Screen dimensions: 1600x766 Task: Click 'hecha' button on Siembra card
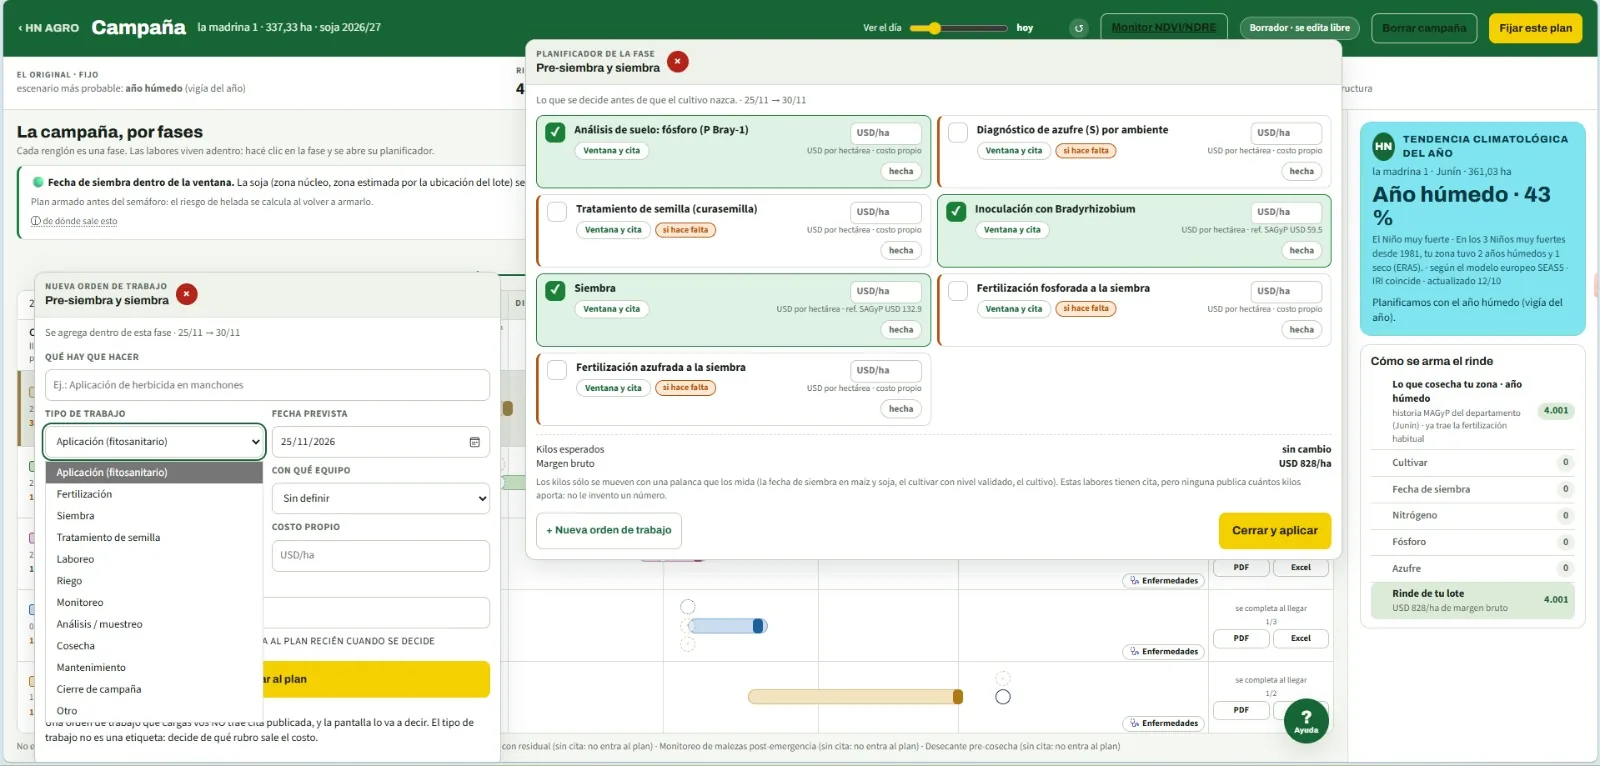click(901, 330)
